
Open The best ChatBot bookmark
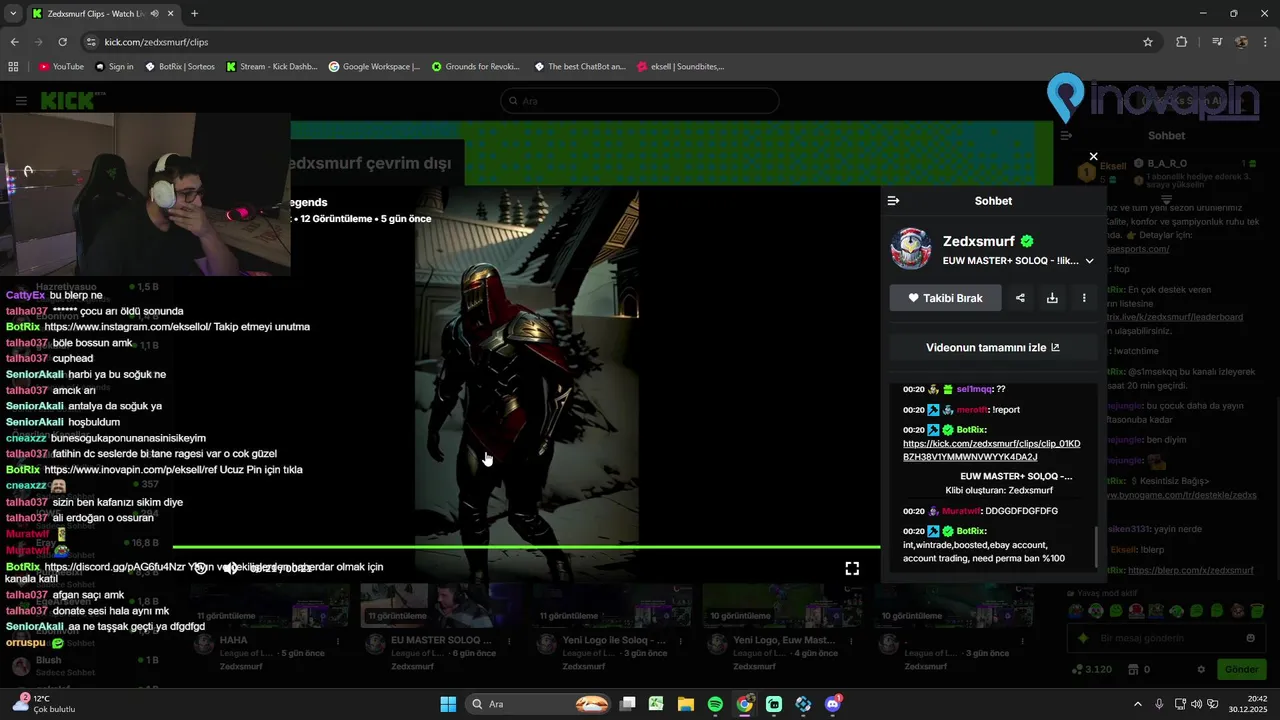[x=580, y=67]
